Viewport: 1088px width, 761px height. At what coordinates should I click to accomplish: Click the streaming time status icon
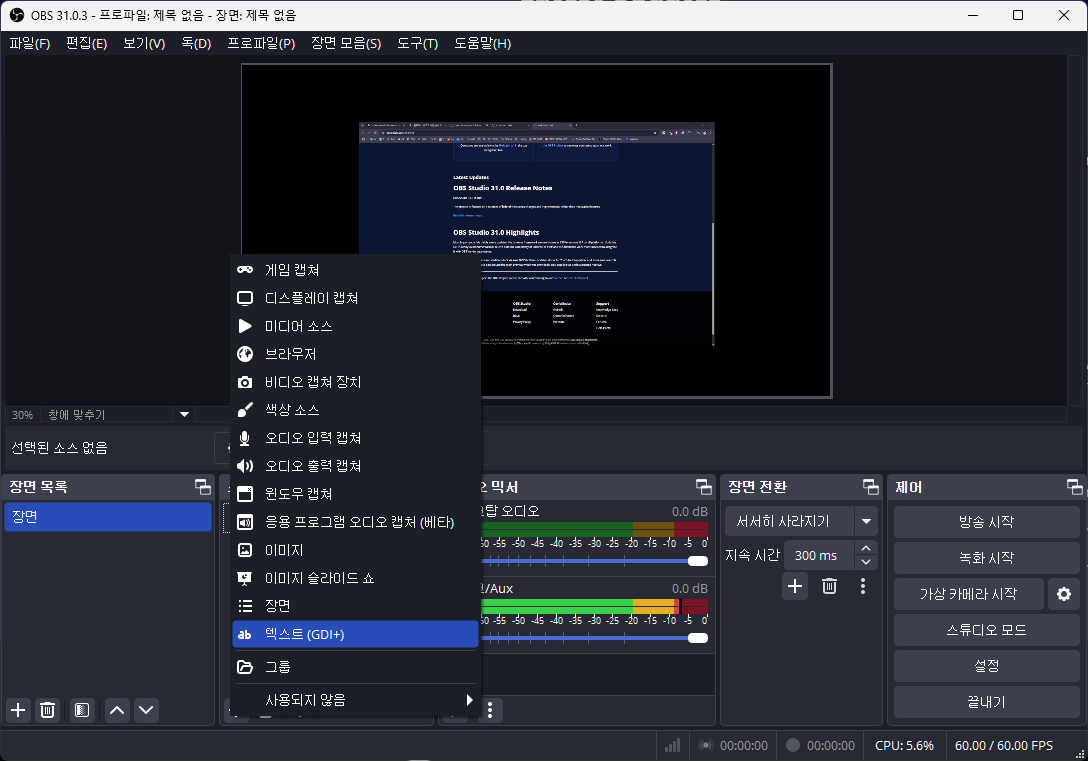coord(706,746)
